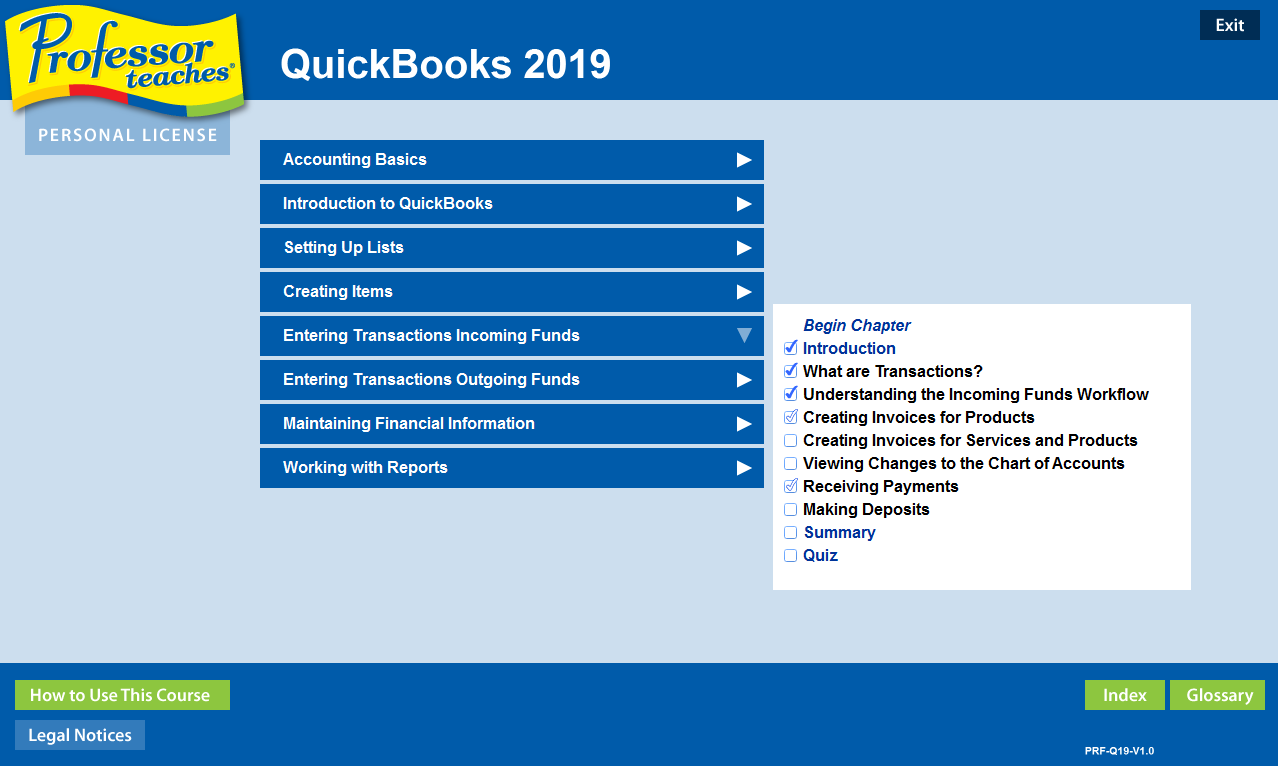Open Creating Invoices for Services and Products lesson

click(970, 440)
